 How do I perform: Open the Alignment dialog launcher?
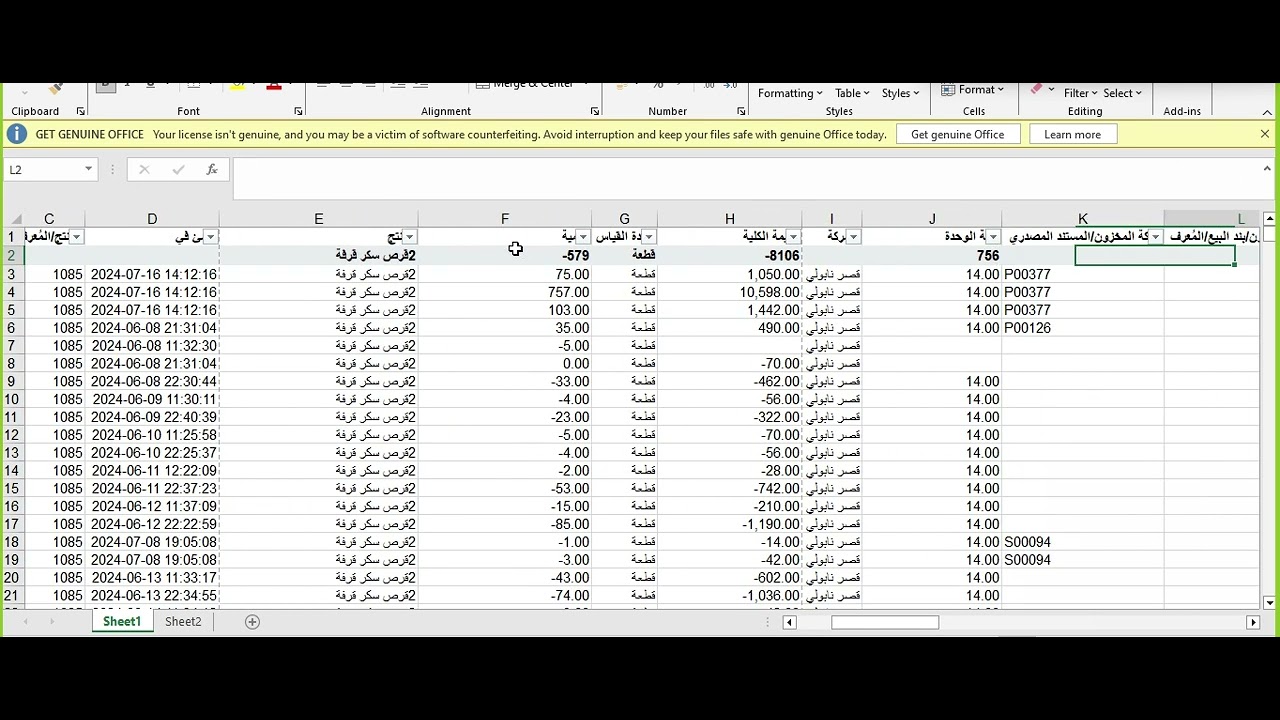[594, 111]
